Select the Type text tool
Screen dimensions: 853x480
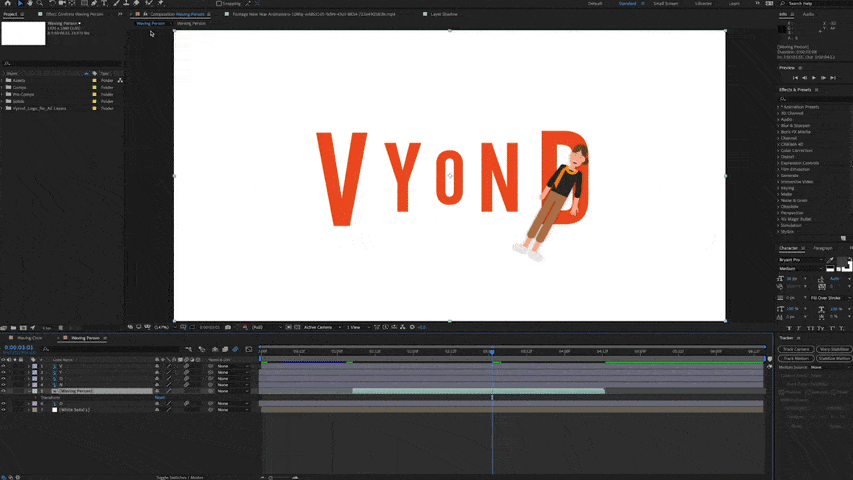[104, 3]
